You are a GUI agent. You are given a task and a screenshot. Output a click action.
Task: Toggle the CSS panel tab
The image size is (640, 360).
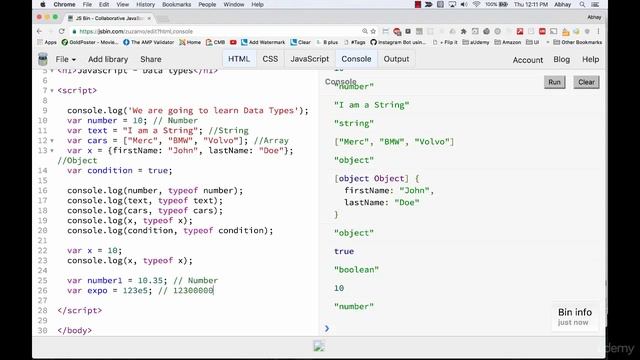270,59
